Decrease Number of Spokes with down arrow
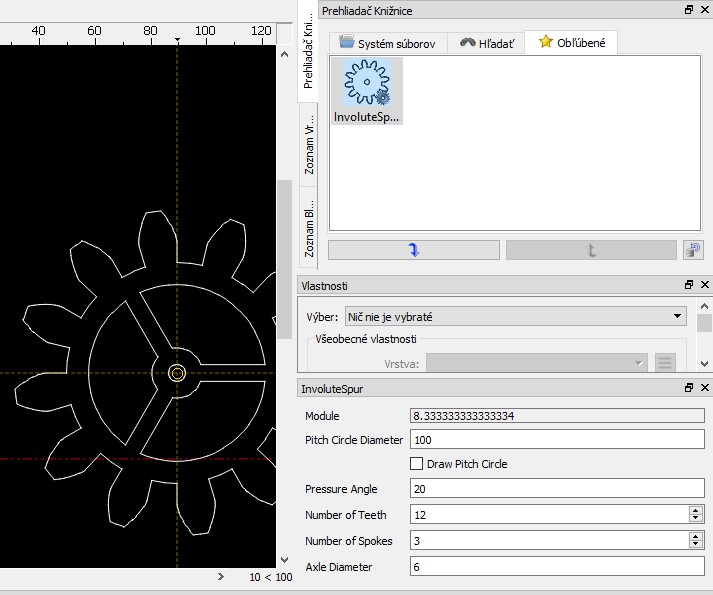713x595 pixels. (696, 545)
